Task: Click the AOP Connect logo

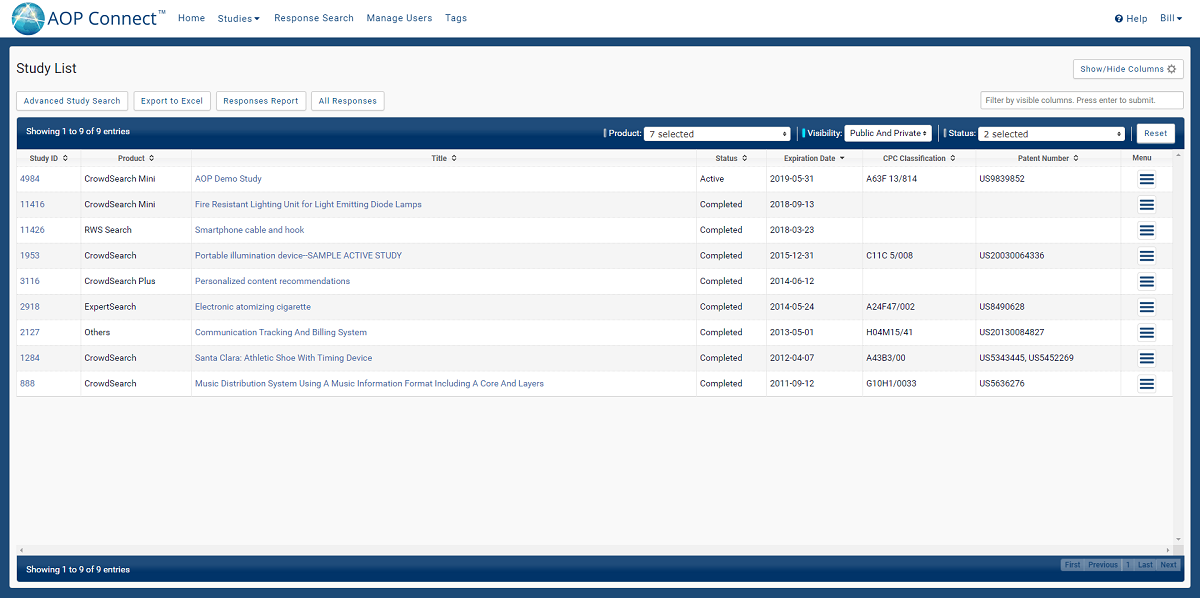Action: coord(90,18)
